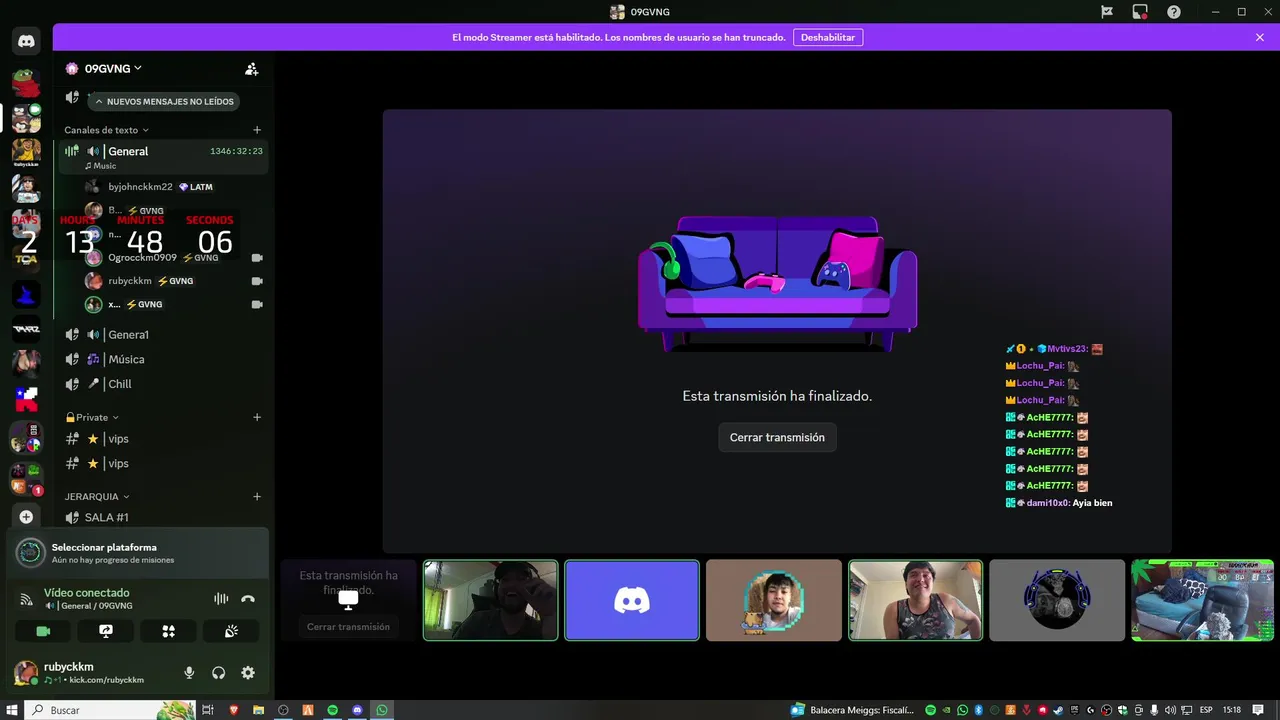Collapse the JERARQUIA category
This screenshot has width=1280, height=720.
coord(97,496)
